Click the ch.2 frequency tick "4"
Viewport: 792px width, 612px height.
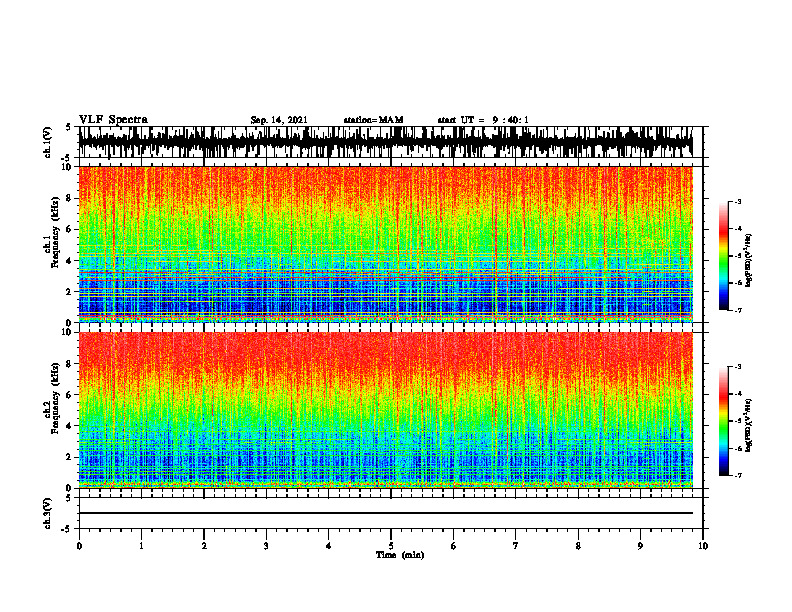tap(69, 426)
